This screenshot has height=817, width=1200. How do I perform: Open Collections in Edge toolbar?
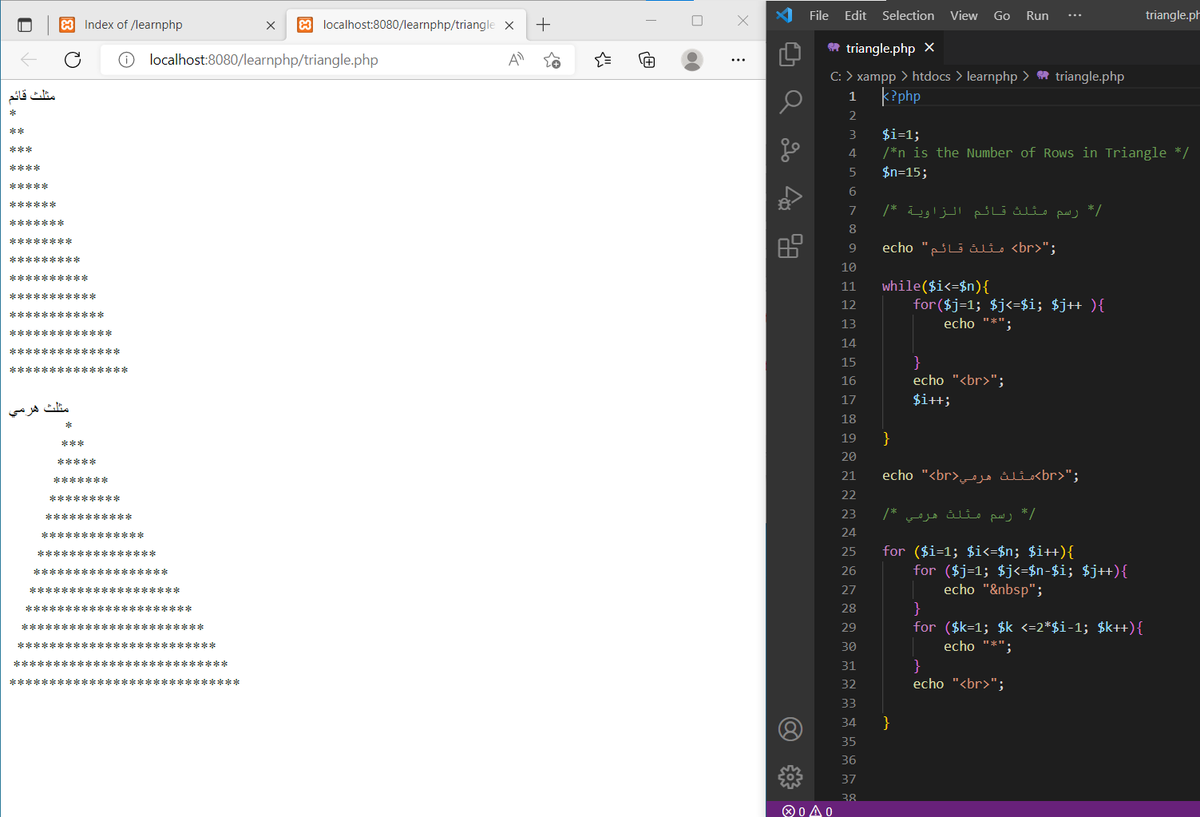[x=647, y=60]
